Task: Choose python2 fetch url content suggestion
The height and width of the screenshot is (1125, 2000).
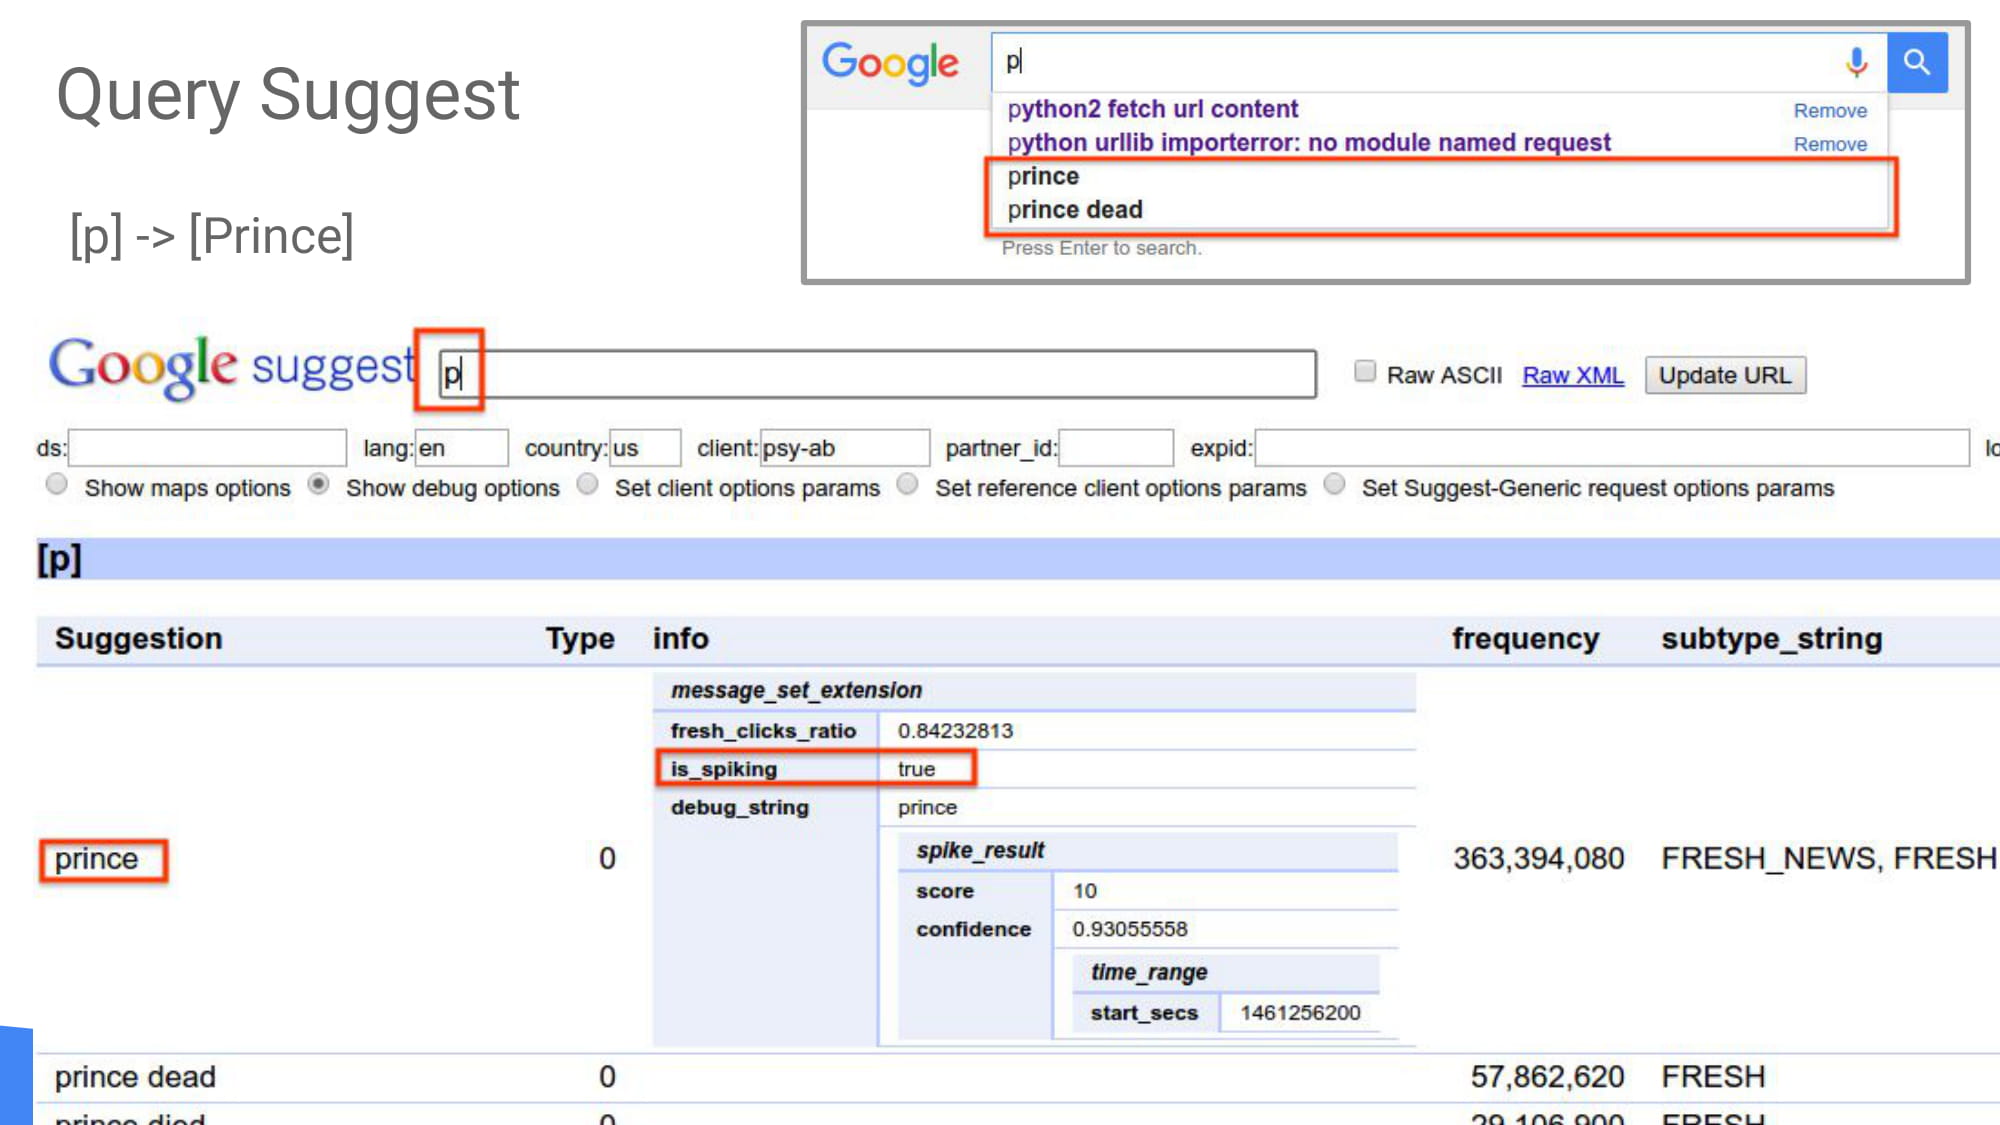Action: click(1152, 109)
